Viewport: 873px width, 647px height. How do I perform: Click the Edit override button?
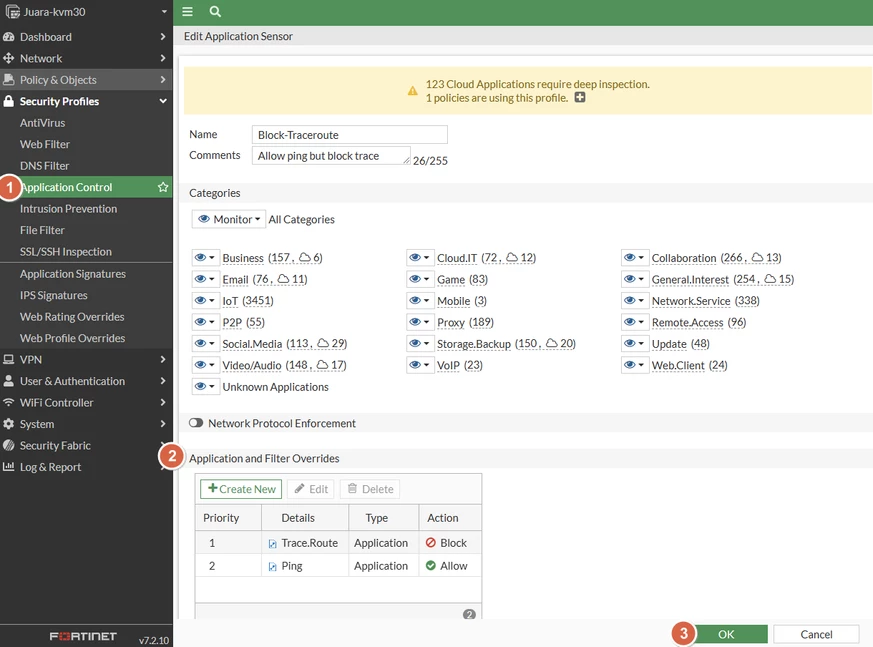(311, 489)
